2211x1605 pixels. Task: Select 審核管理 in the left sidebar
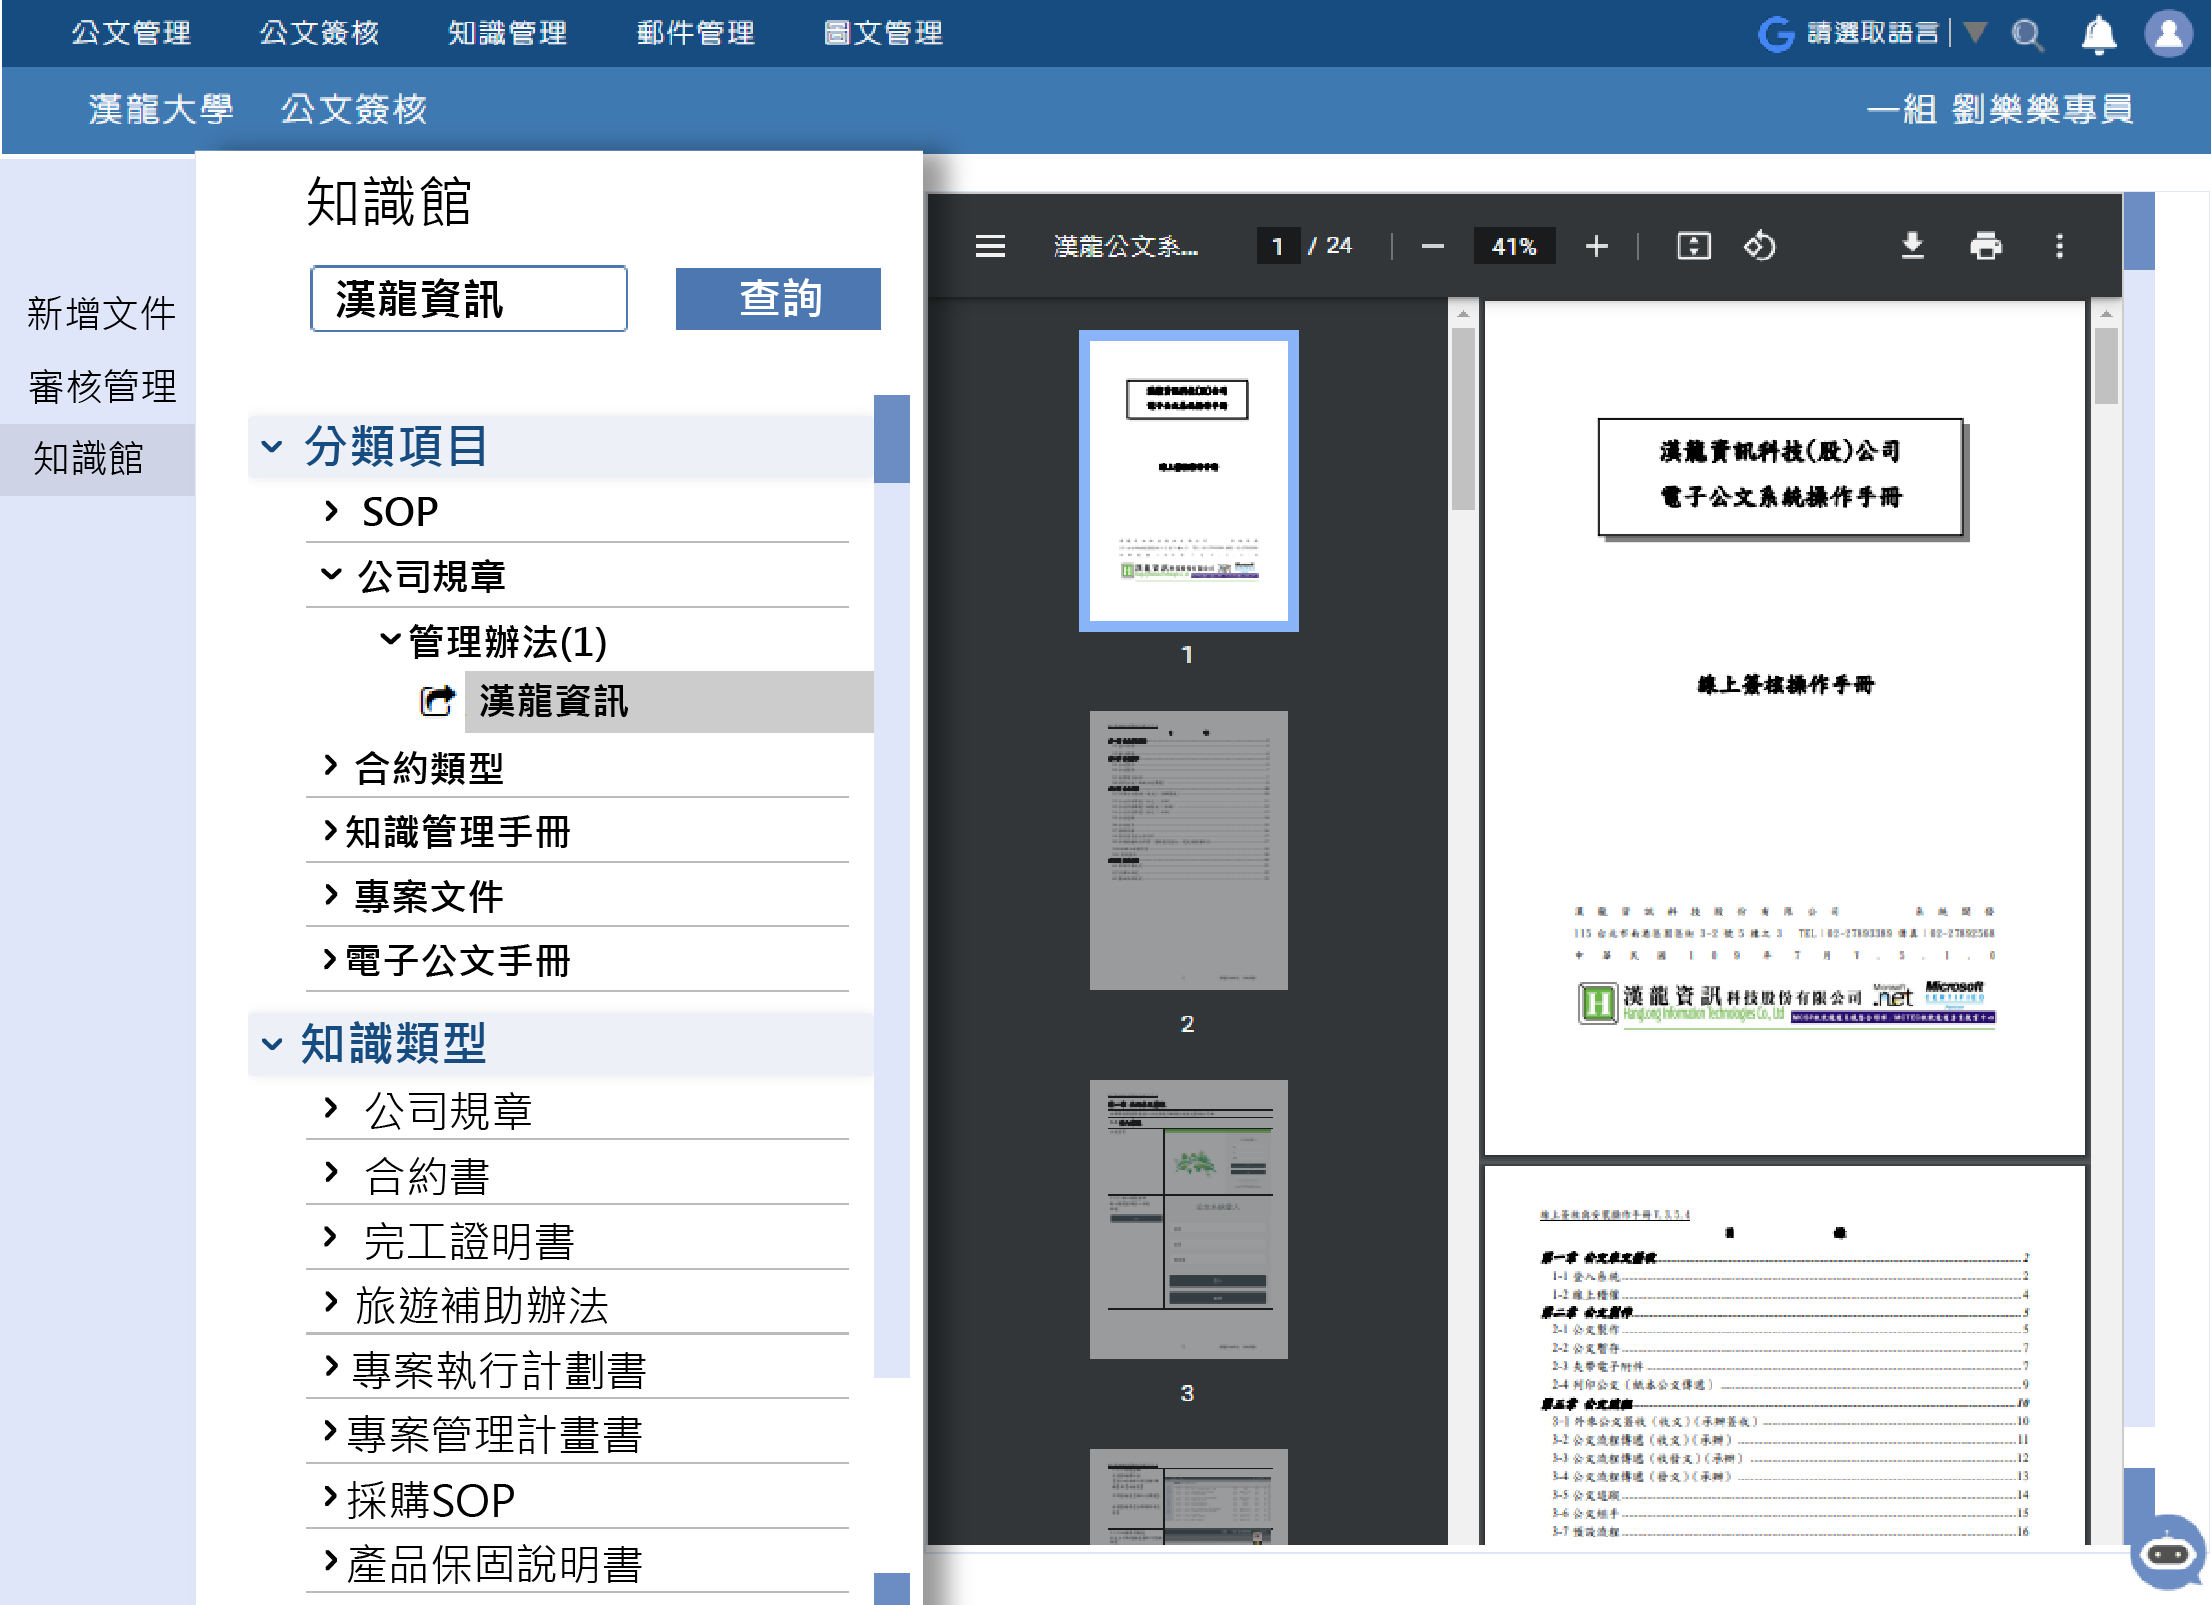[101, 386]
